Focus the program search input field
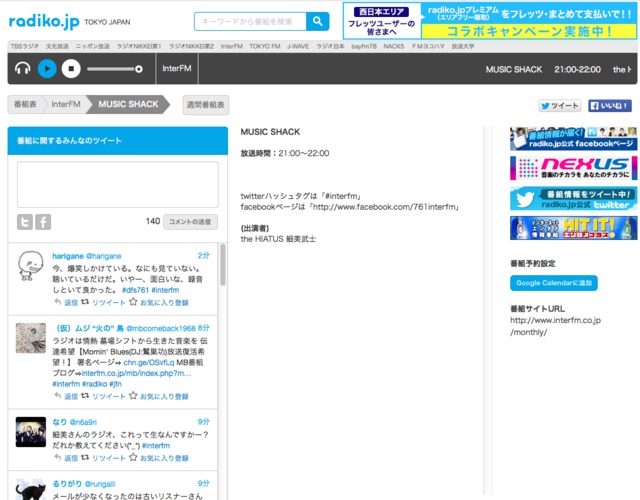Screen dimensions: 640x500 coord(249,21)
